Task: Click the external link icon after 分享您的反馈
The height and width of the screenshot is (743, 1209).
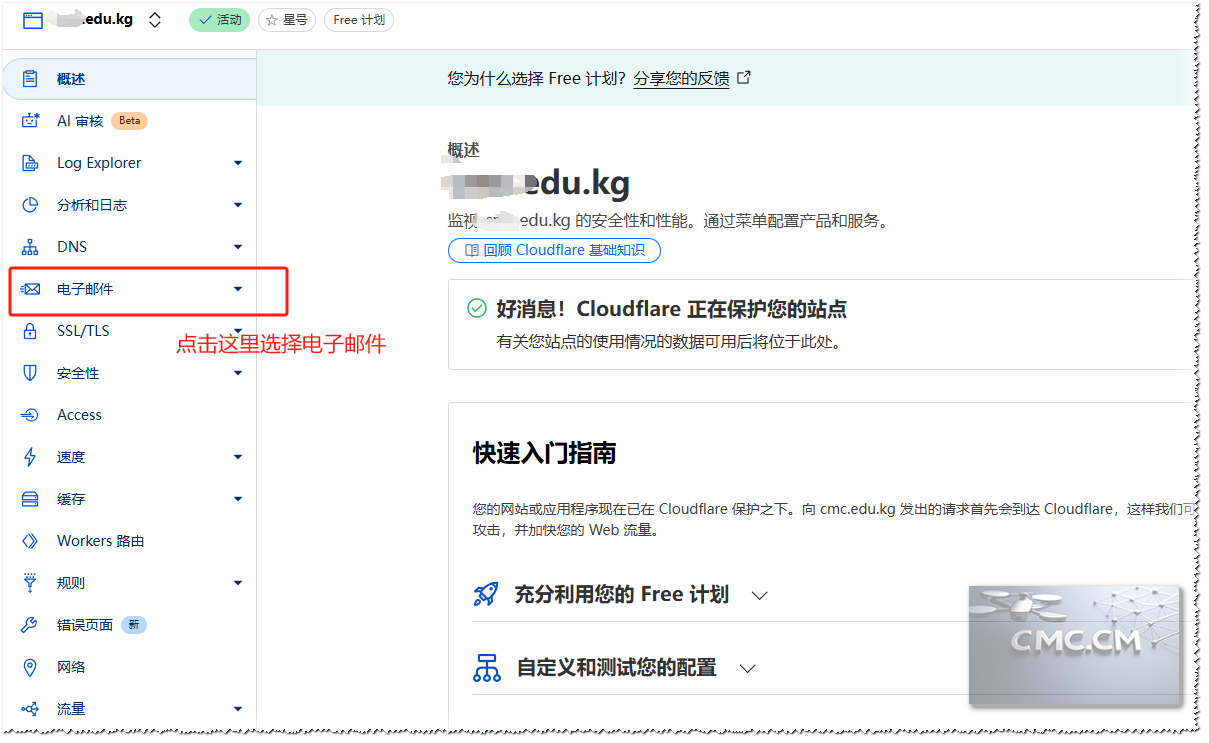Action: click(743, 77)
